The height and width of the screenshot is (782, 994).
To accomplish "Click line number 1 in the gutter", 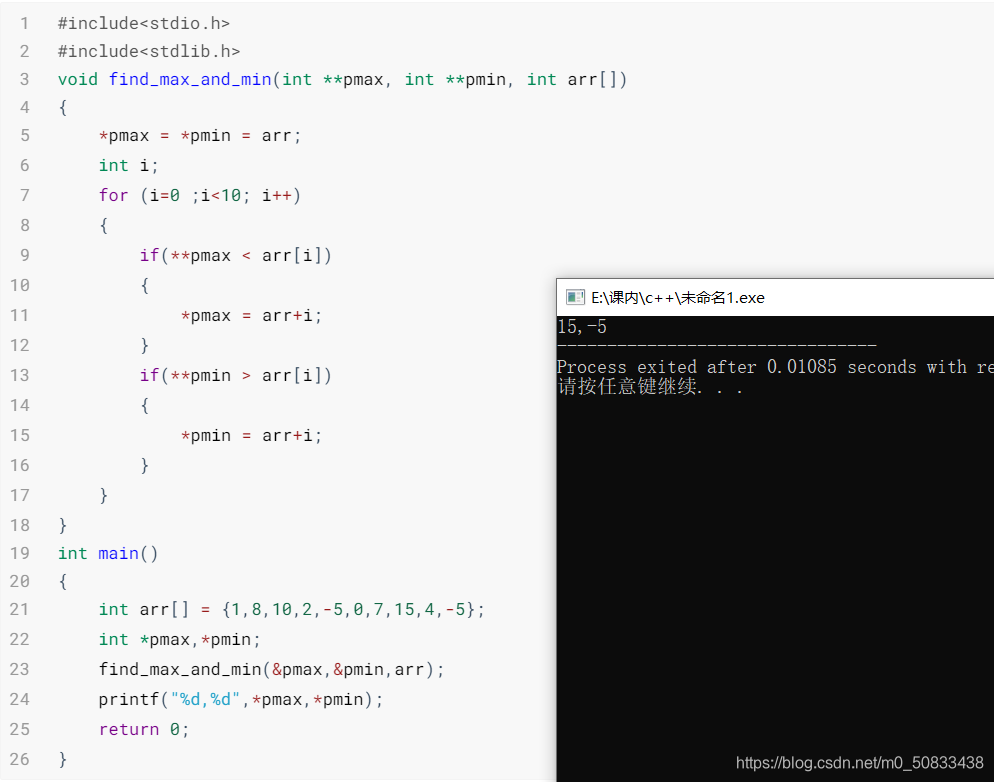I will [x=24, y=23].
